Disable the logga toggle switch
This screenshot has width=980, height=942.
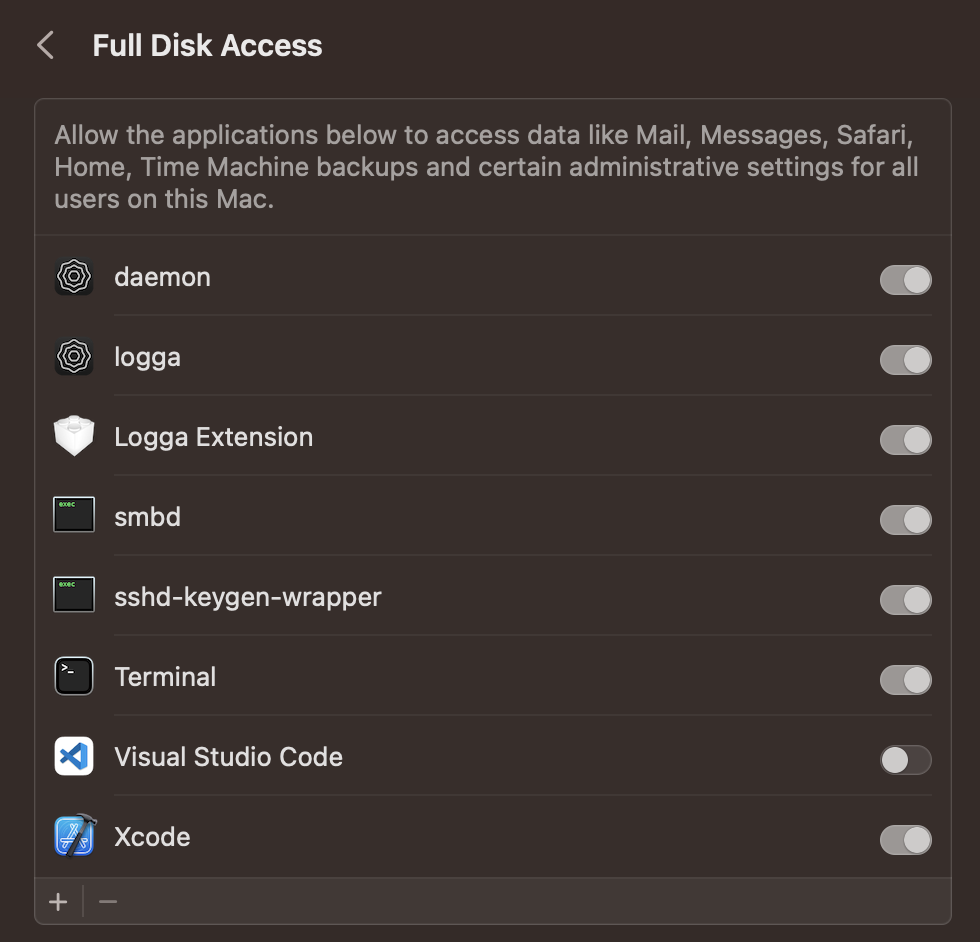tap(905, 360)
